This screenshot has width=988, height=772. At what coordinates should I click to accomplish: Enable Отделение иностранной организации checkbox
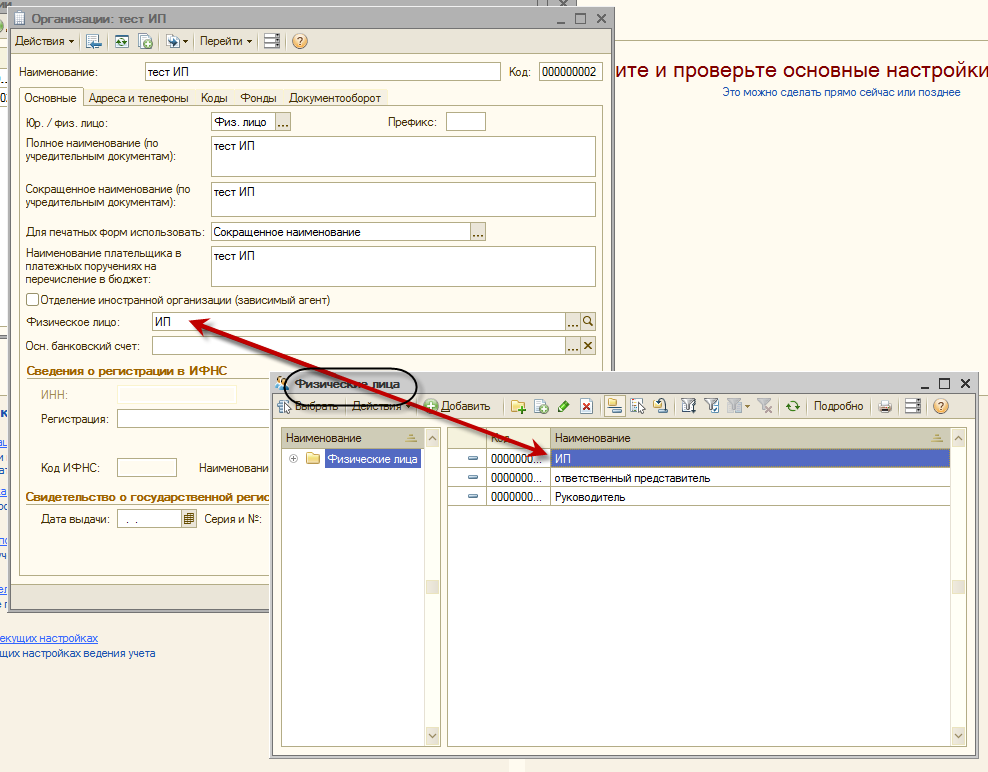click(x=32, y=299)
